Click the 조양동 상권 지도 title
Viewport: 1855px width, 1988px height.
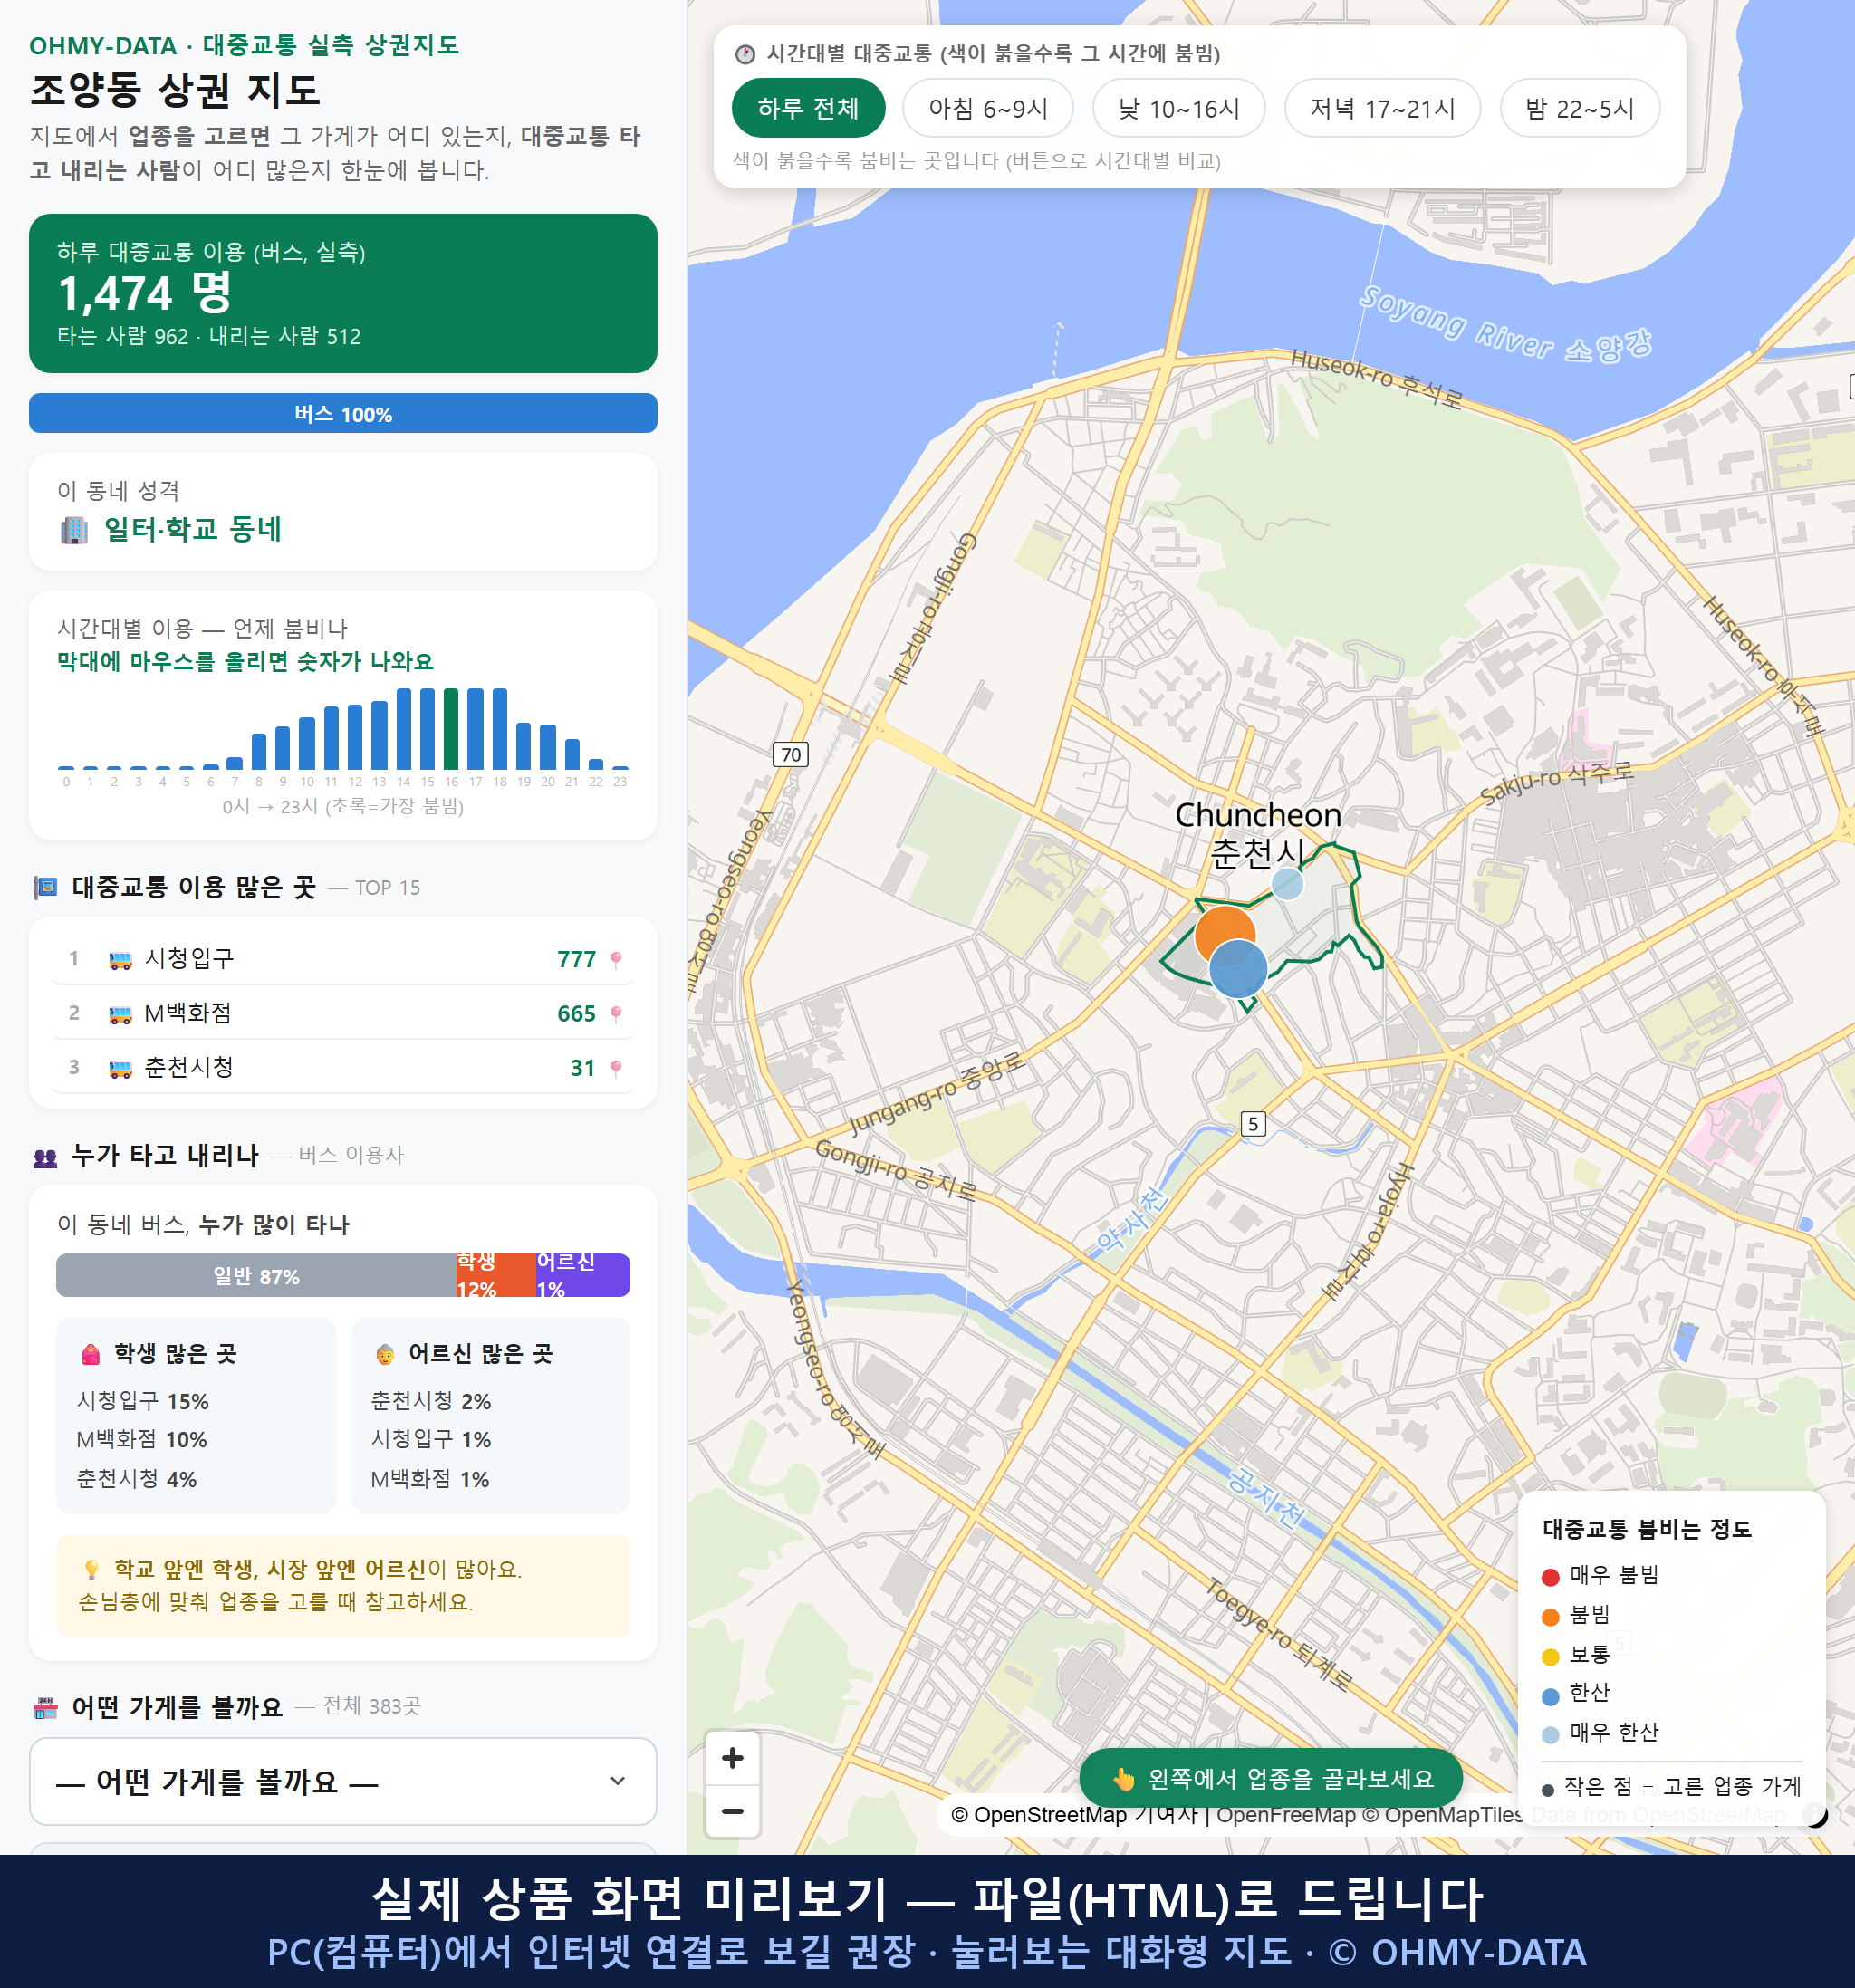tap(175, 90)
